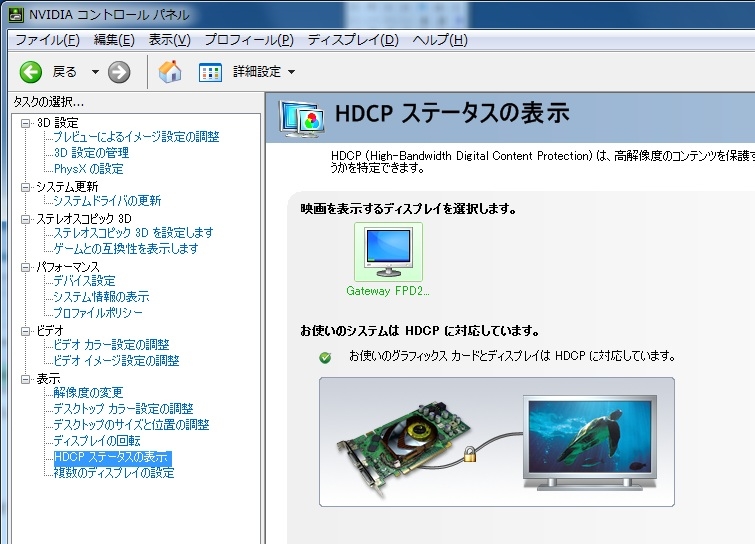Open the プロフィール(P) menu
The height and width of the screenshot is (544, 755).
tap(249, 40)
